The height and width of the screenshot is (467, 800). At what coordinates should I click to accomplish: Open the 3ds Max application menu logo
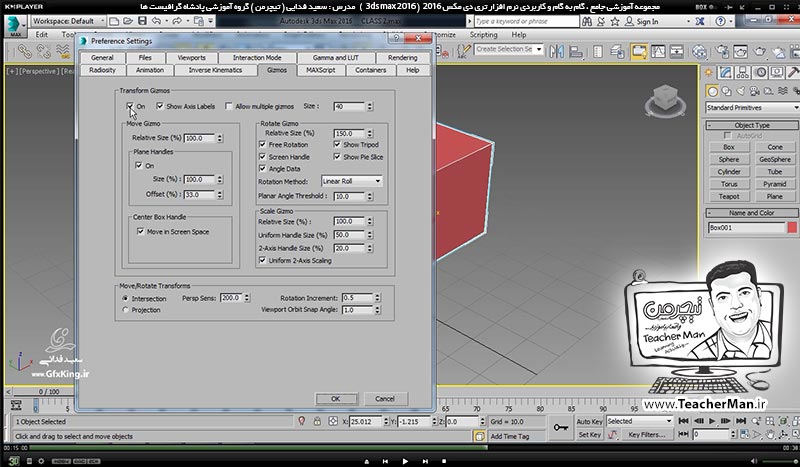tap(15, 26)
